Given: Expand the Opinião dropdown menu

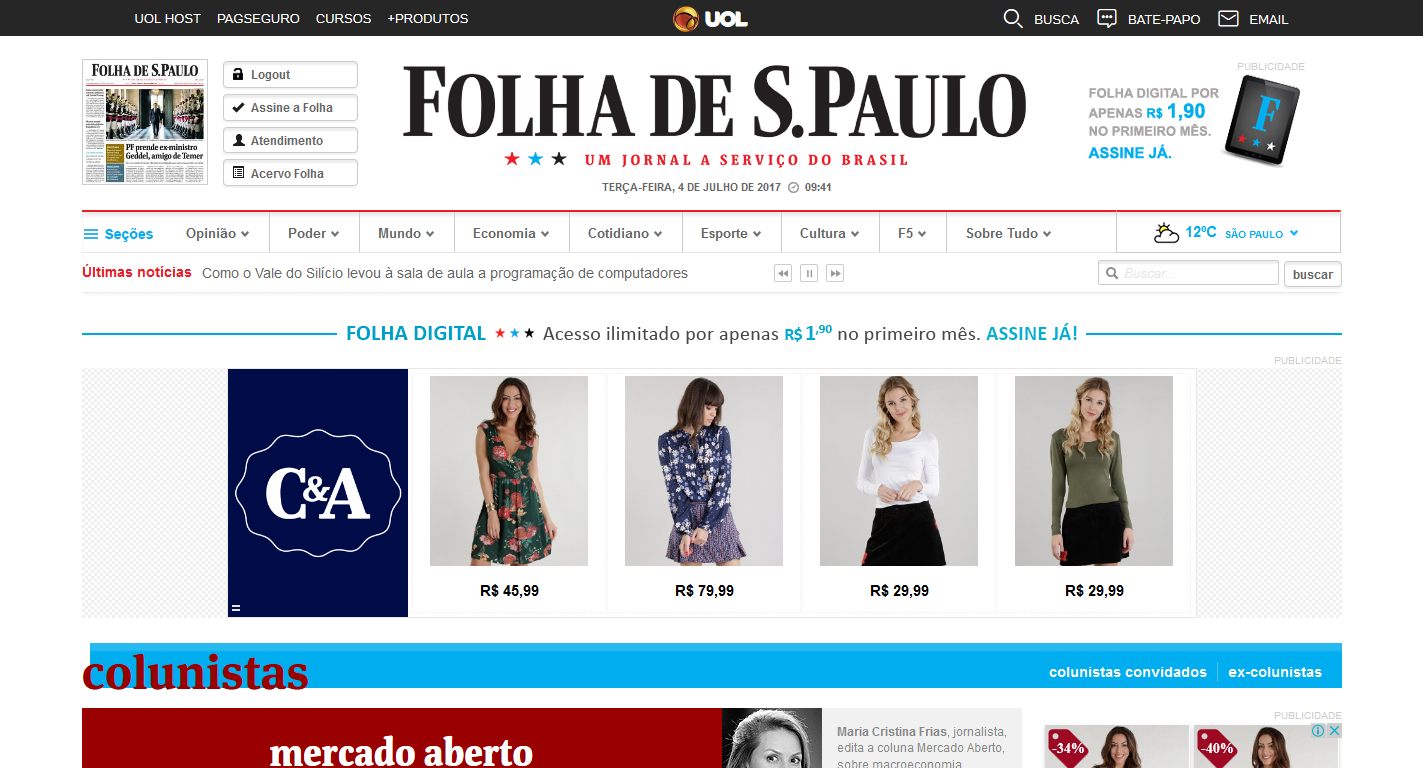Looking at the screenshot, I should [217, 233].
